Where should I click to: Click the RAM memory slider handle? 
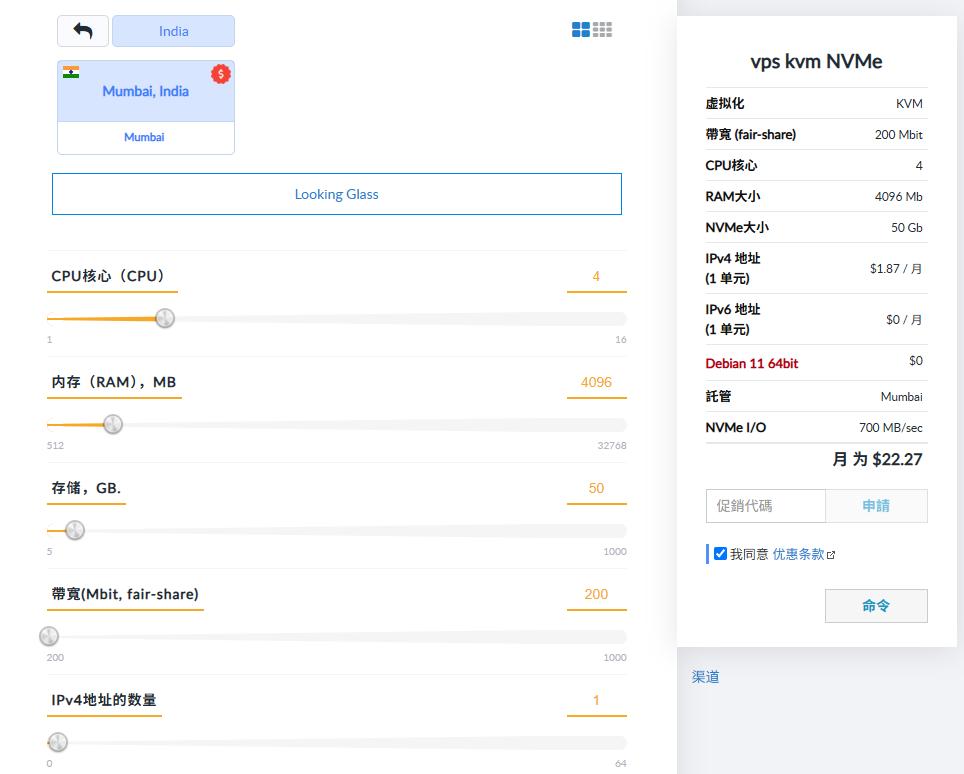[113, 424]
